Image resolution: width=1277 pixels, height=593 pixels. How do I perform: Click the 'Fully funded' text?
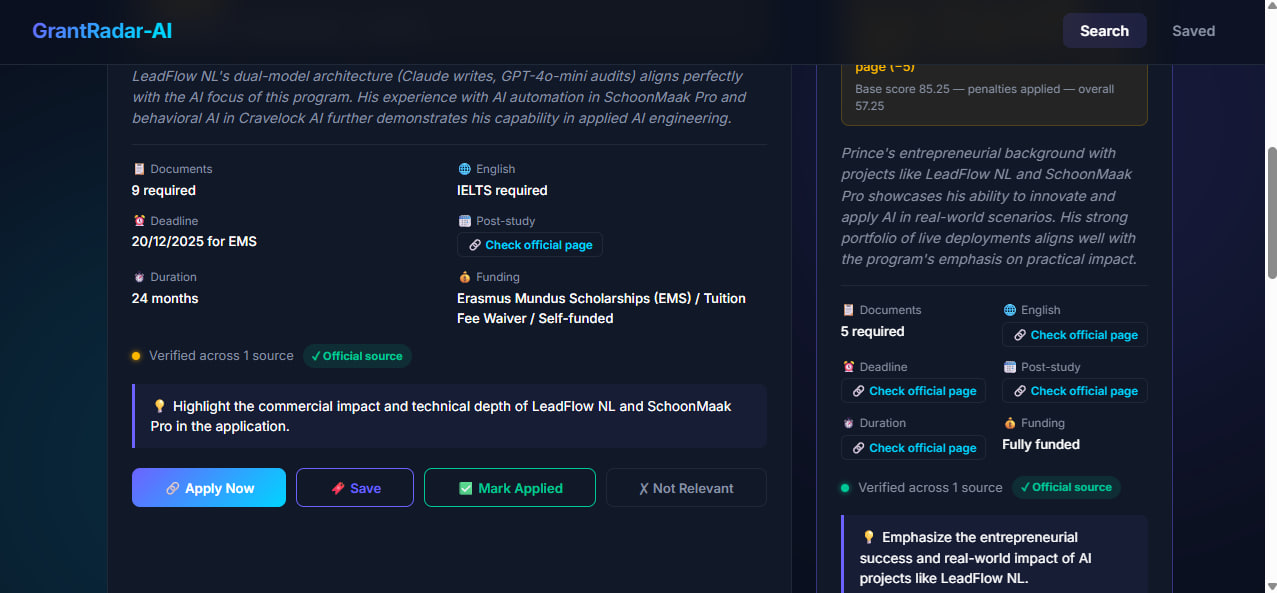pos(1041,444)
